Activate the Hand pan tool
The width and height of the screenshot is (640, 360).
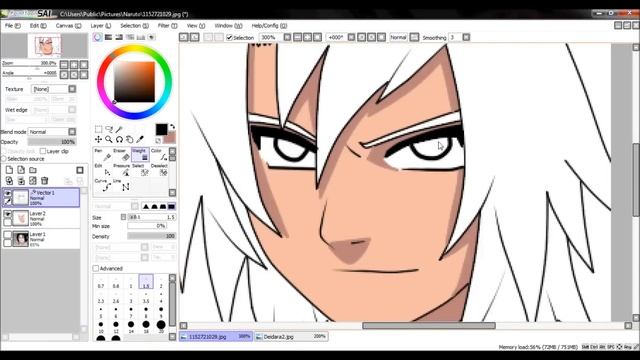coord(129,140)
